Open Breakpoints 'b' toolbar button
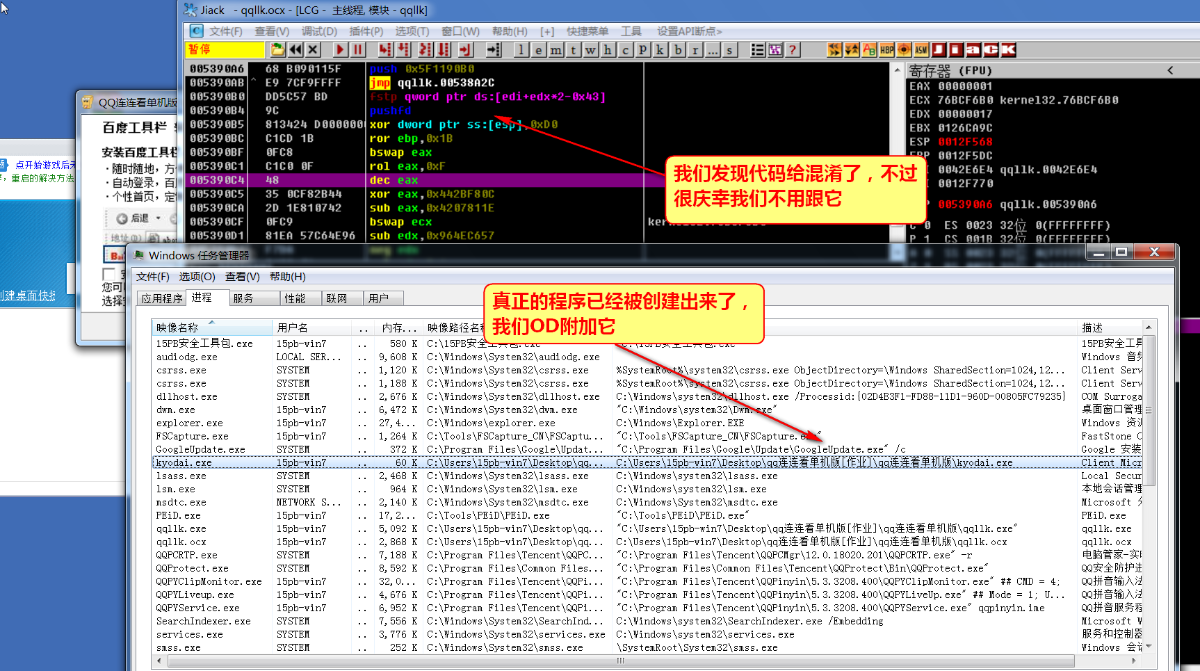1200x671 pixels. pyautogui.click(x=678, y=49)
